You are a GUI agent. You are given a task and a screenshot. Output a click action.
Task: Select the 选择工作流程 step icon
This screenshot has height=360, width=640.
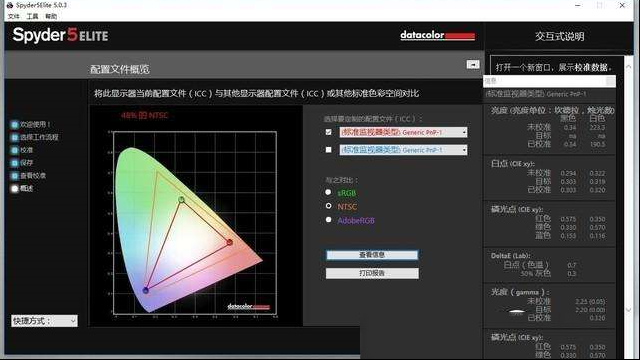coord(15,137)
